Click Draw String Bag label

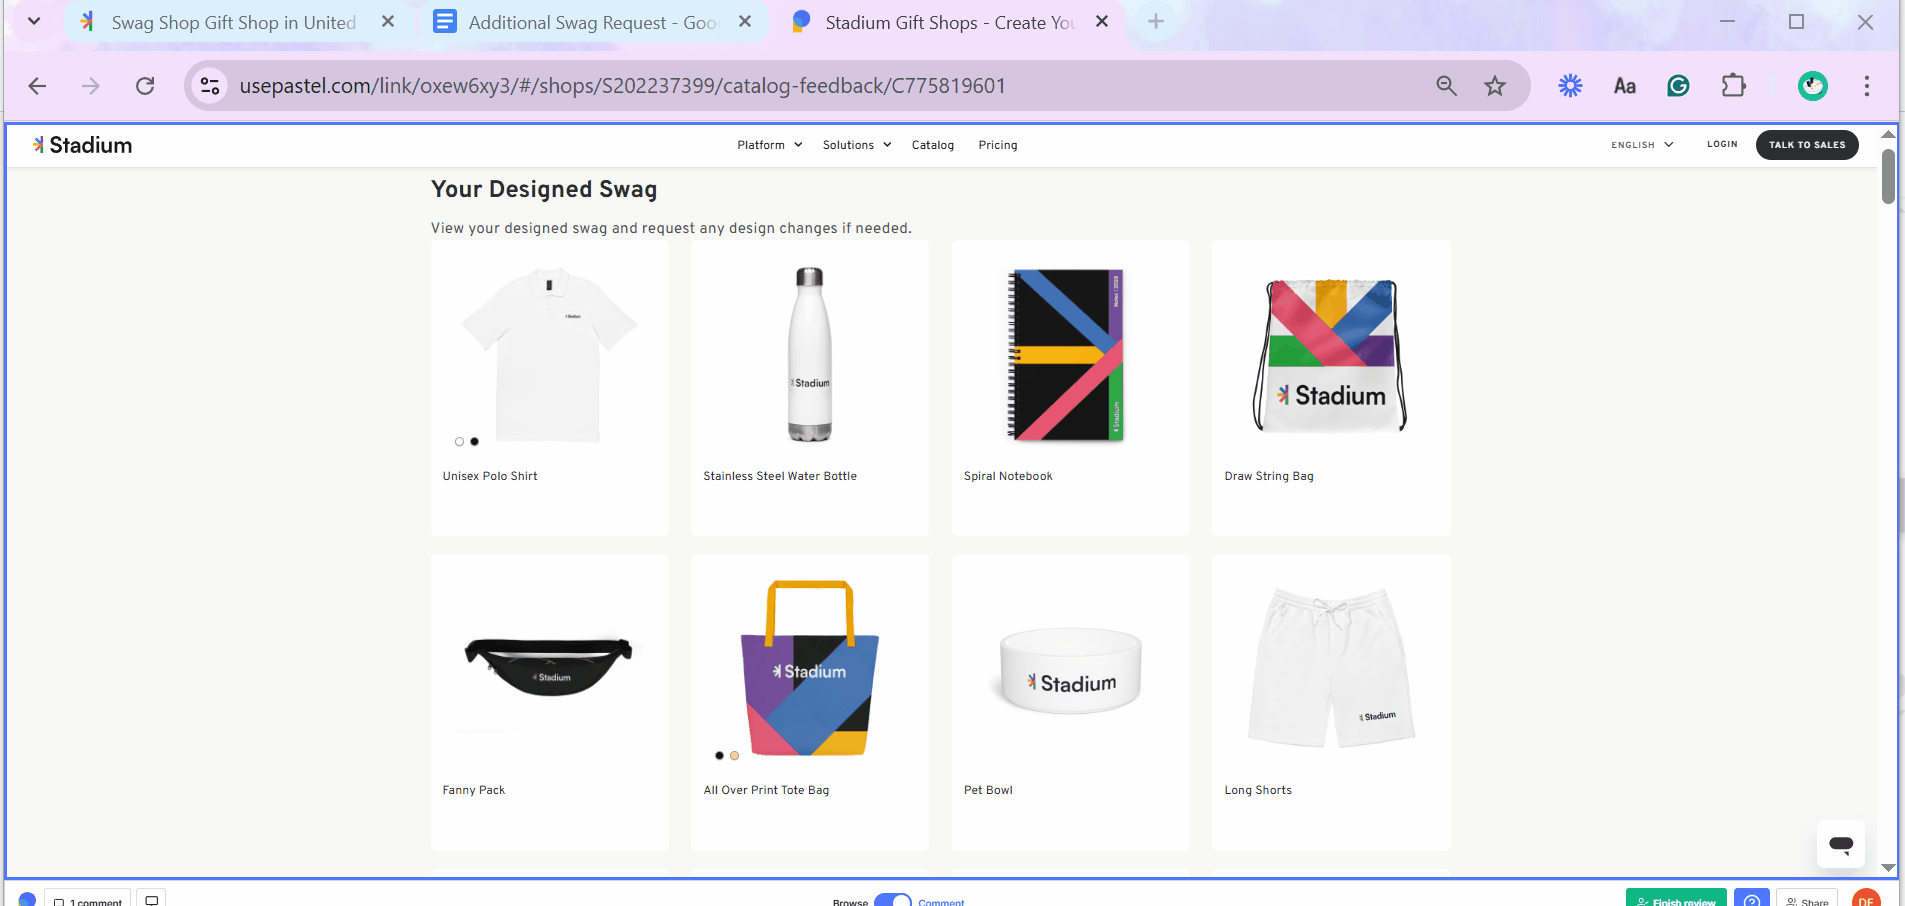pos(1269,476)
